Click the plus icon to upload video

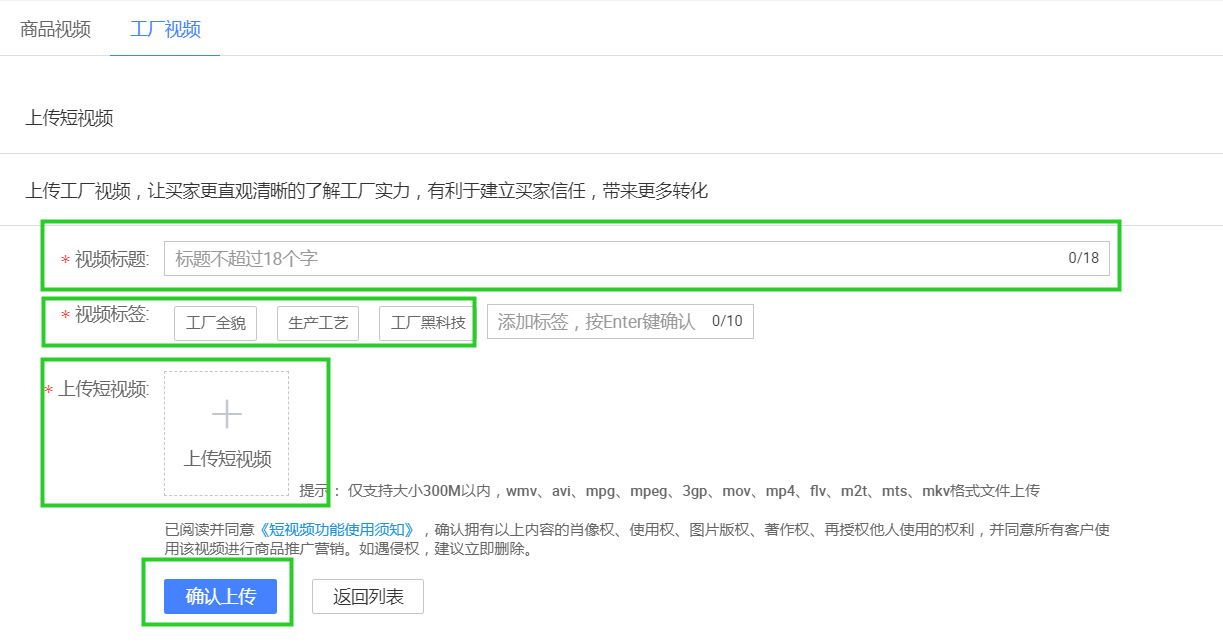point(227,414)
